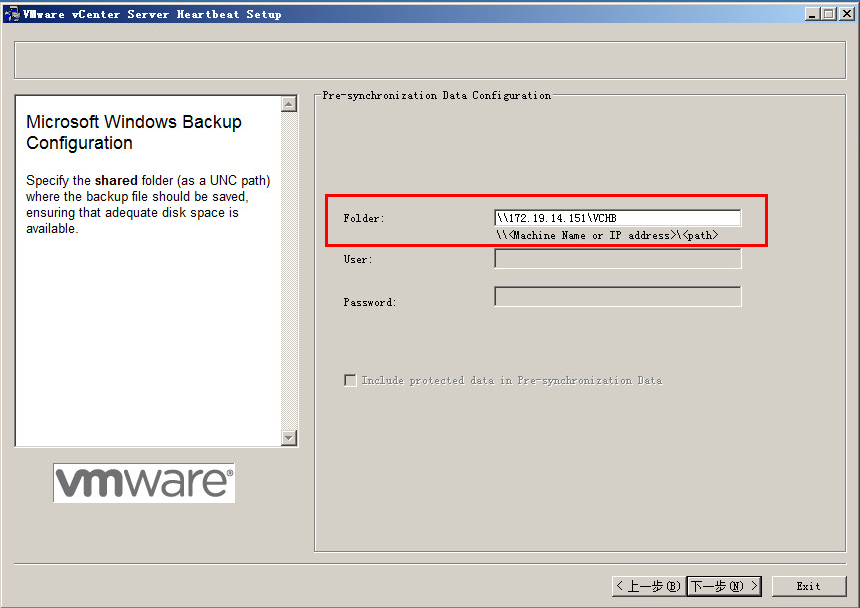Click the help panel vertical scrollbar track
Screen dimensions: 860x608
pyautogui.click(x=289, y=271)
